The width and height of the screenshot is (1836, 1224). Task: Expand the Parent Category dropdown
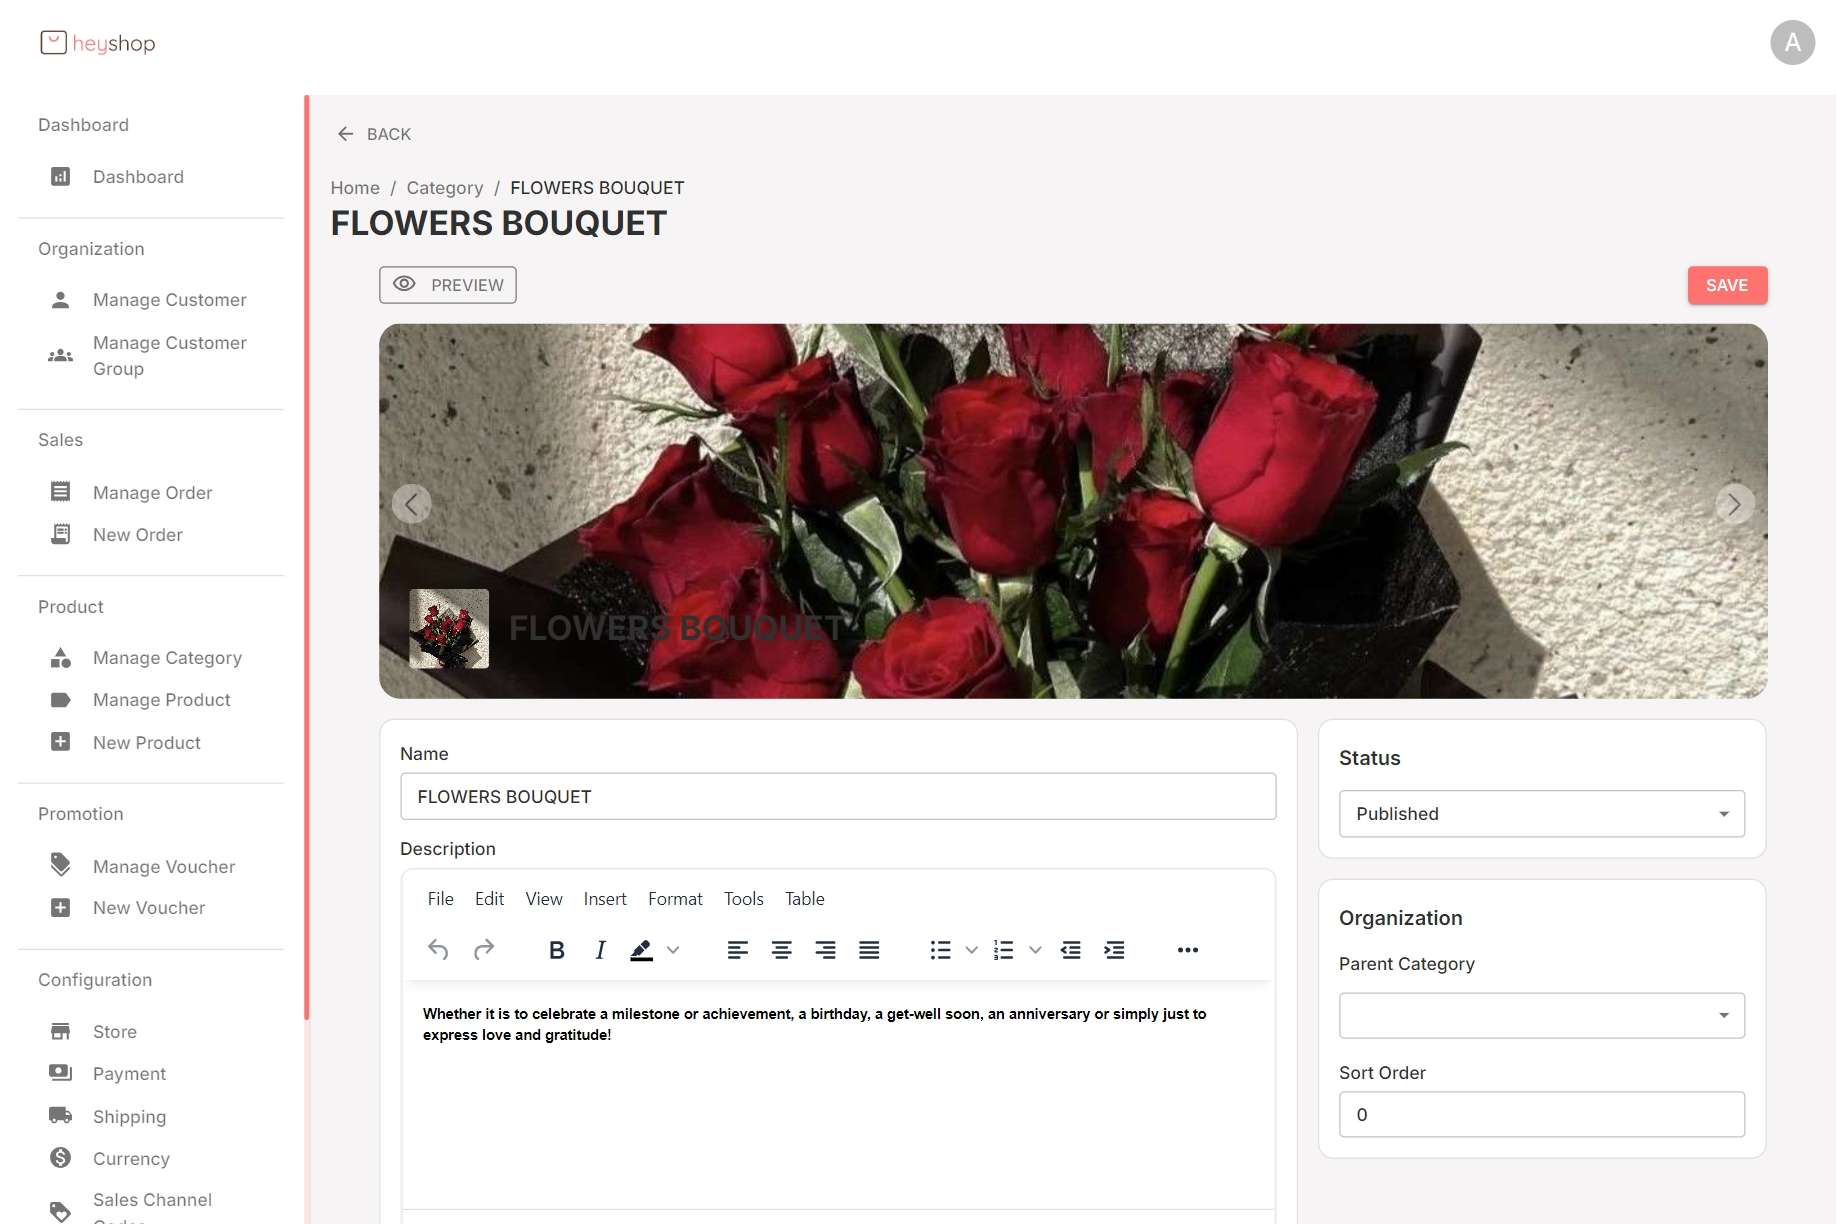coord(1541,1015)
